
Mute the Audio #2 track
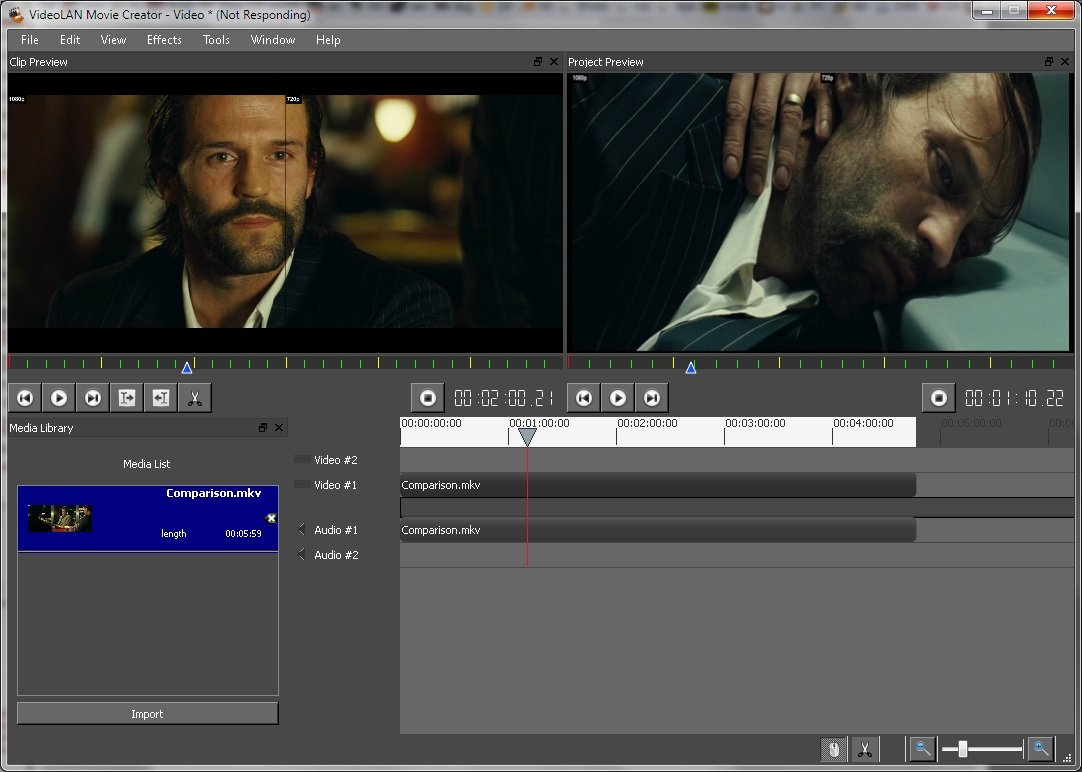301,555
